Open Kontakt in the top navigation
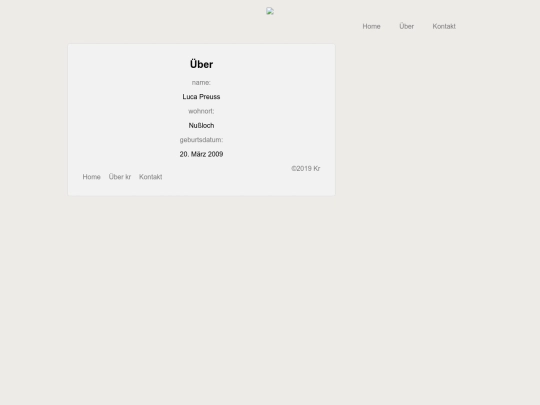Image resolution: width=540 pixels, height=405 pixels. [x=444, y=27]
